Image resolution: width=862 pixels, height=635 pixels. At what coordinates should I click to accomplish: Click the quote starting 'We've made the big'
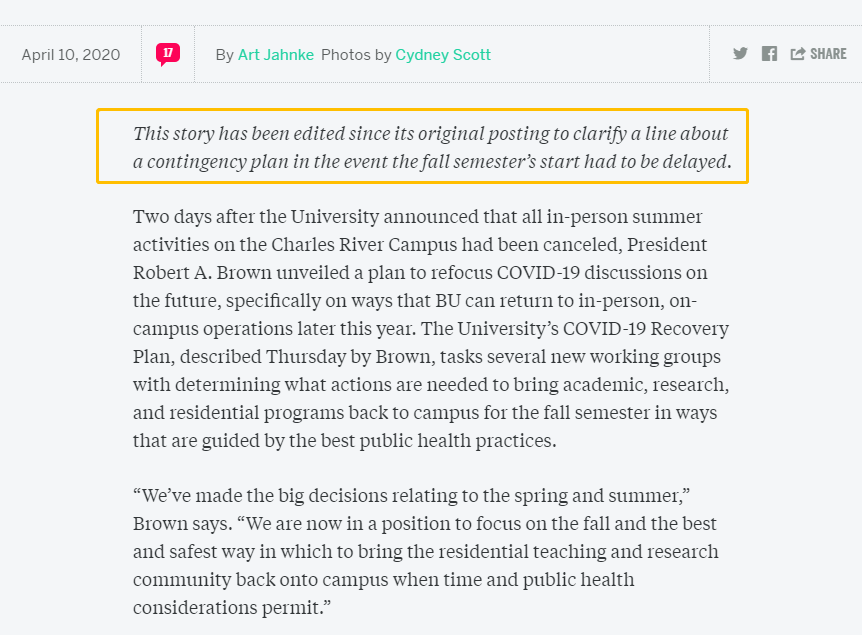pyautogui.click(x=426, y=551)
